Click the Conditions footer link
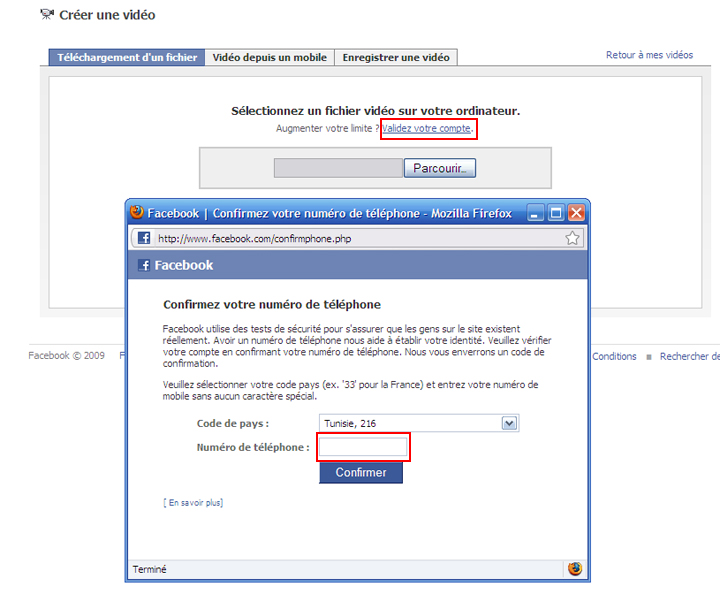The width and height of the screenshot is (720, 602). click(614, 356)
